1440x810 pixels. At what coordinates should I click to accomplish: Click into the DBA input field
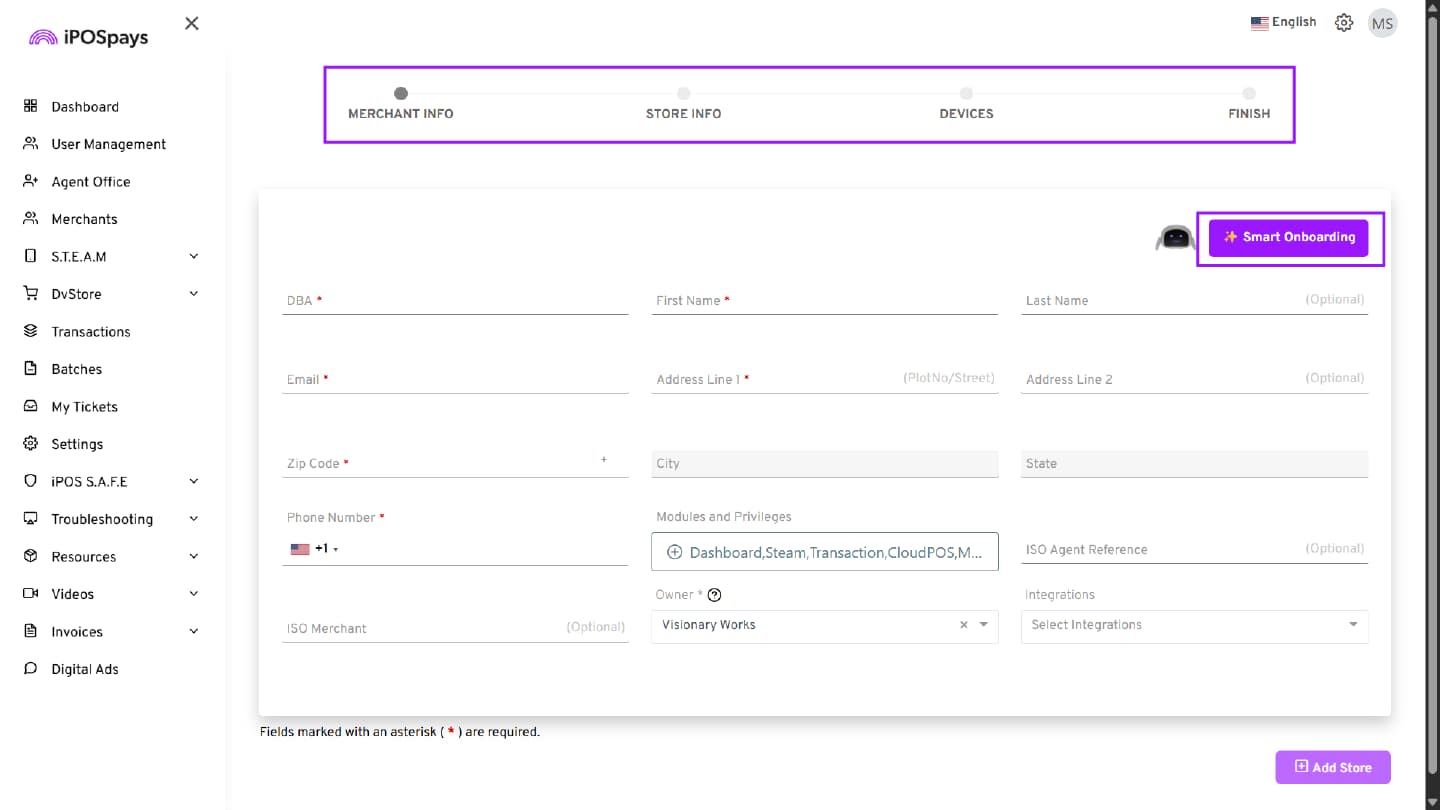[455, 301]
